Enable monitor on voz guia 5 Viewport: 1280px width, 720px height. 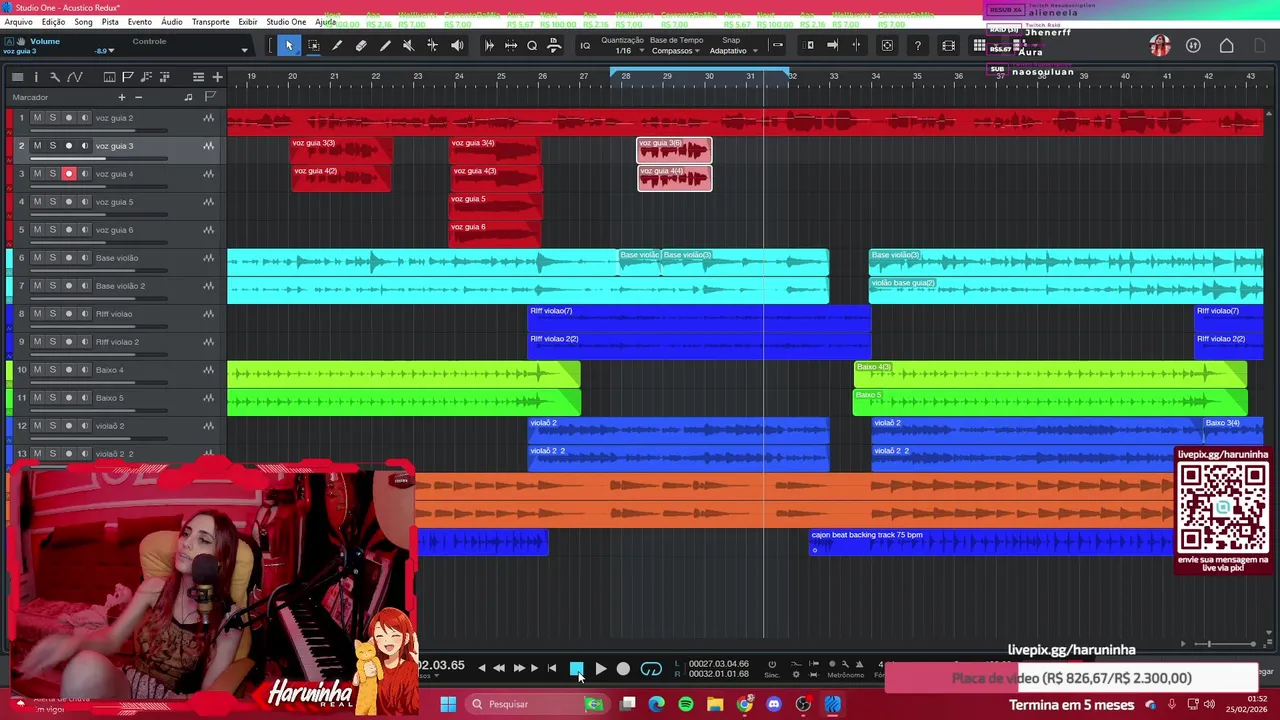pyautogui.click(x=85, y=202)
